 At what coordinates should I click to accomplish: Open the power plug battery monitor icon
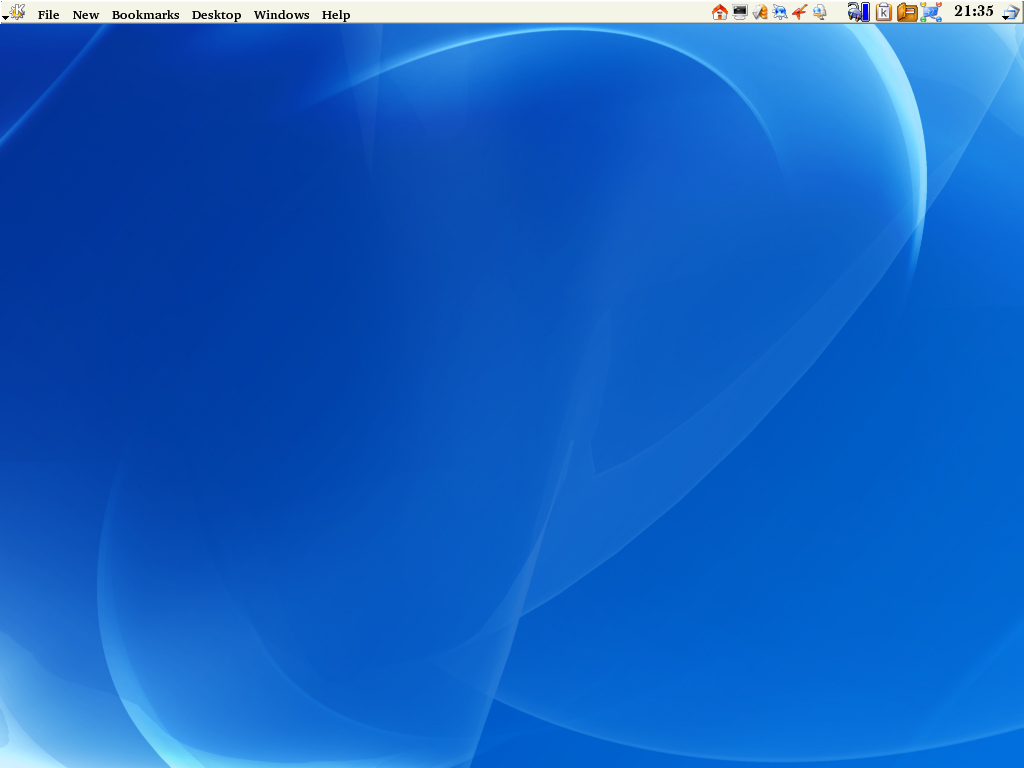click(858, 12)
